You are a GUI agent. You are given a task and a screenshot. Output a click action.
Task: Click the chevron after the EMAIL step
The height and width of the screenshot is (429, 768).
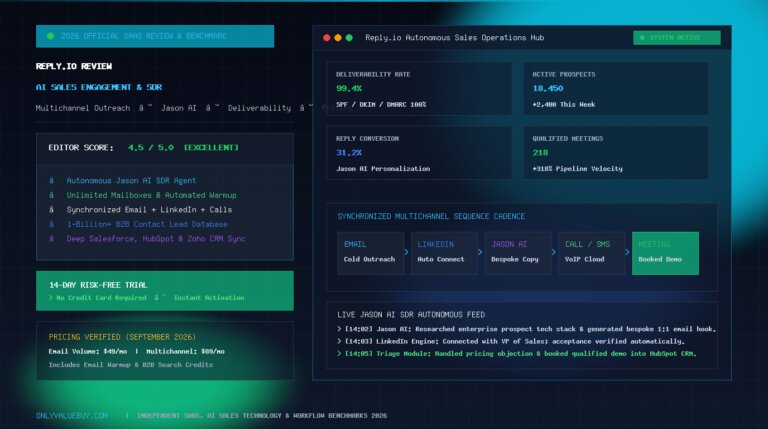[x=407, y=252]
